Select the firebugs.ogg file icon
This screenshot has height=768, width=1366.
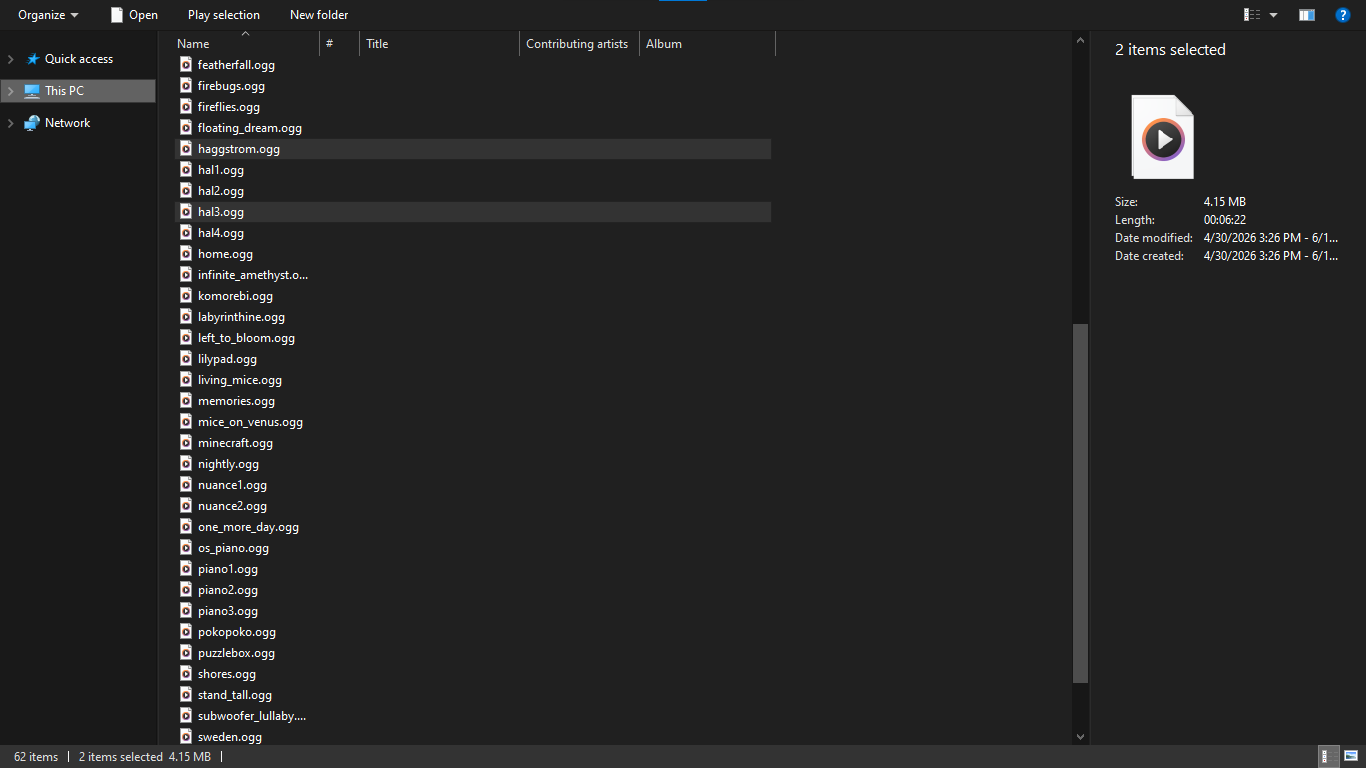[186, 85]
